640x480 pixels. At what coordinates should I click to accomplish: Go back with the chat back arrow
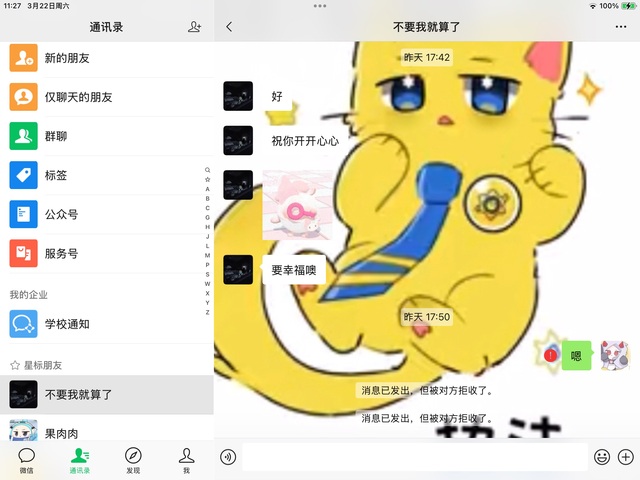[x=229, y=27]
